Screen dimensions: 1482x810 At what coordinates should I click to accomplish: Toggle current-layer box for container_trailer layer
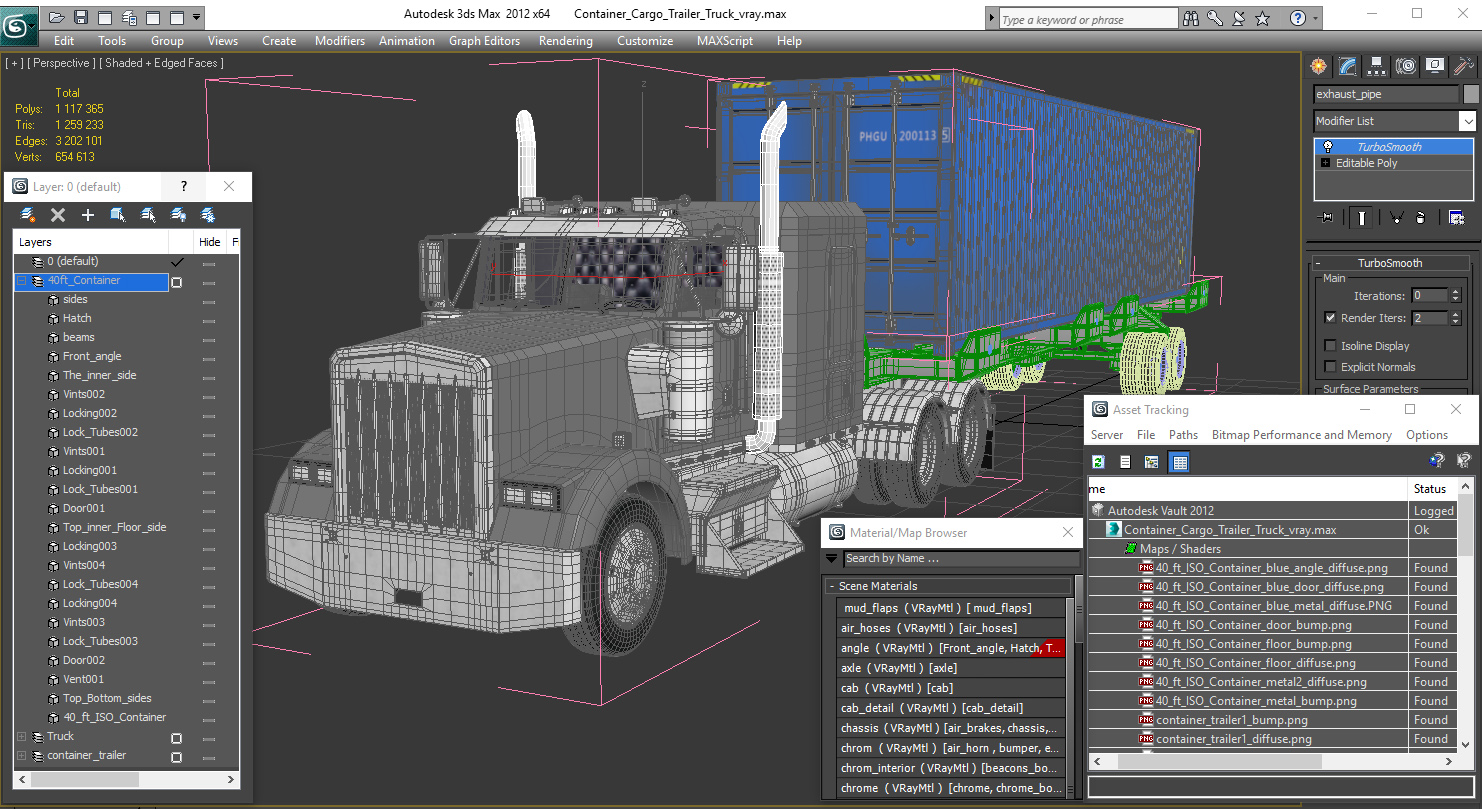point(177,757)
